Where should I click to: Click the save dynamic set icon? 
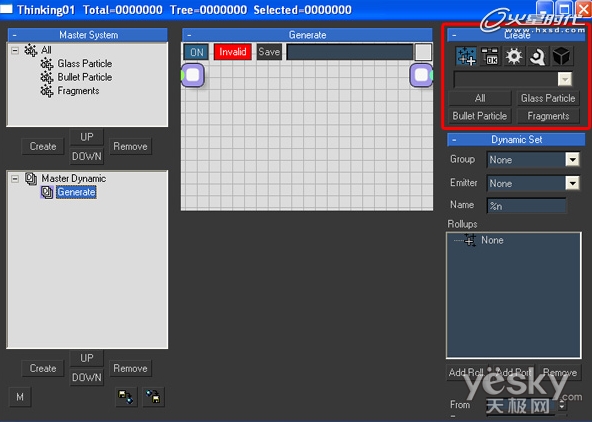click(x=153, y=397)
